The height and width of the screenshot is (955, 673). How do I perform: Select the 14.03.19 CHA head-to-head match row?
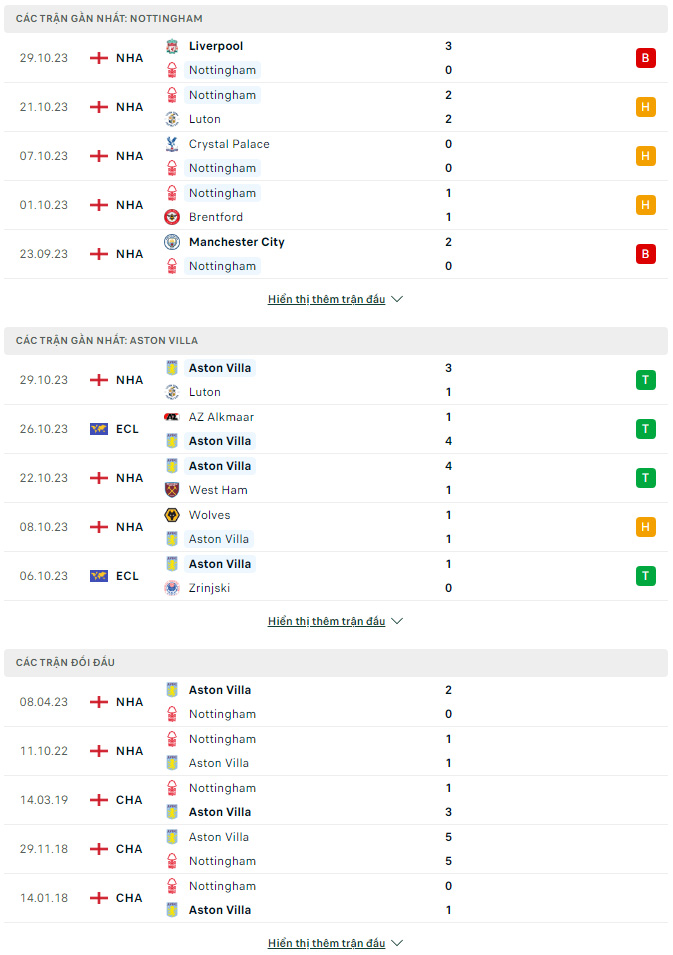coord(336,800)
